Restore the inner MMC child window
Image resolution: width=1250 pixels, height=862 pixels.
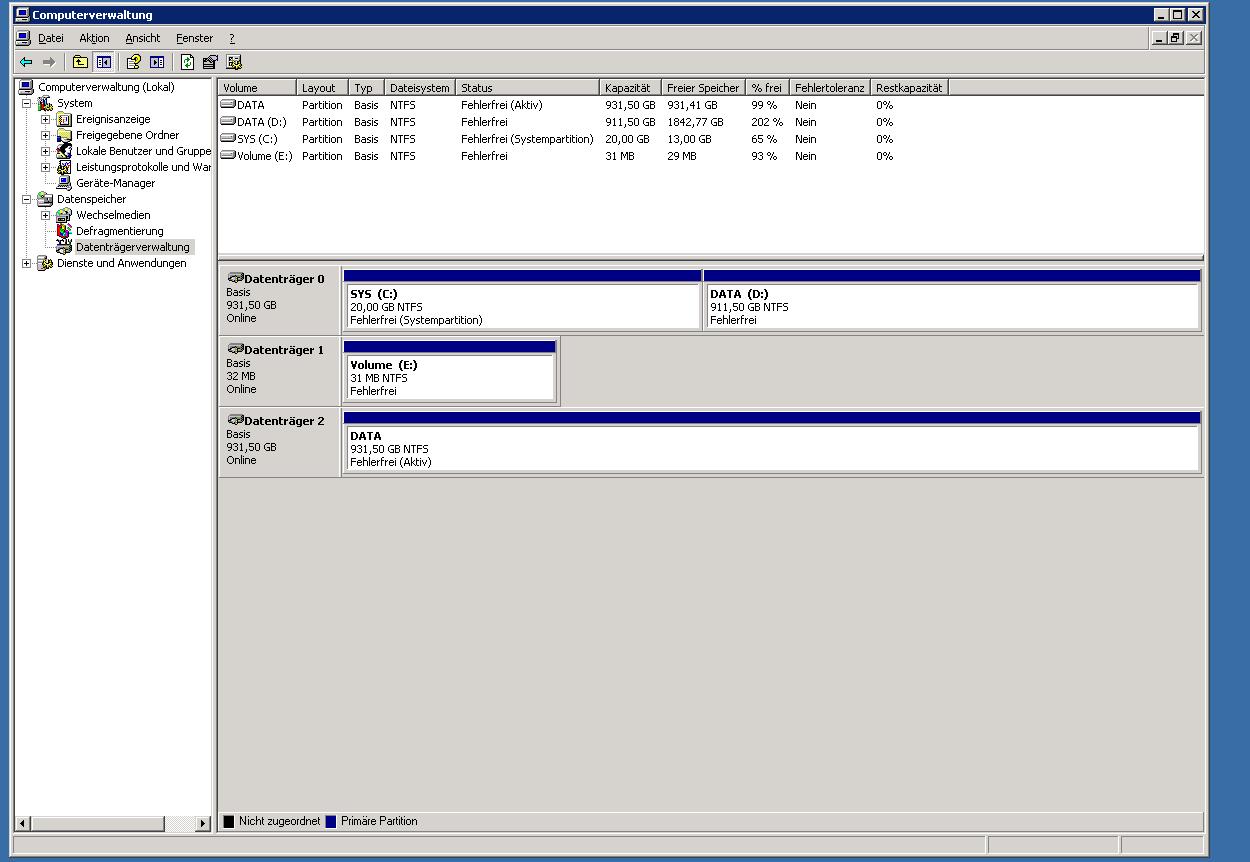(x=1176, y=38)
